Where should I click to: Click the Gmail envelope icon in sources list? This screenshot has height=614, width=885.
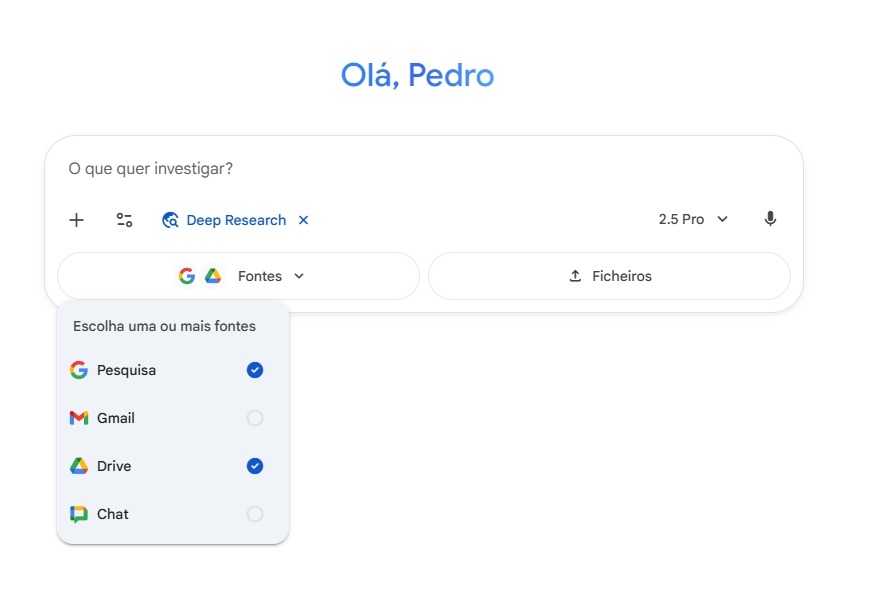[x=79, y=418]
